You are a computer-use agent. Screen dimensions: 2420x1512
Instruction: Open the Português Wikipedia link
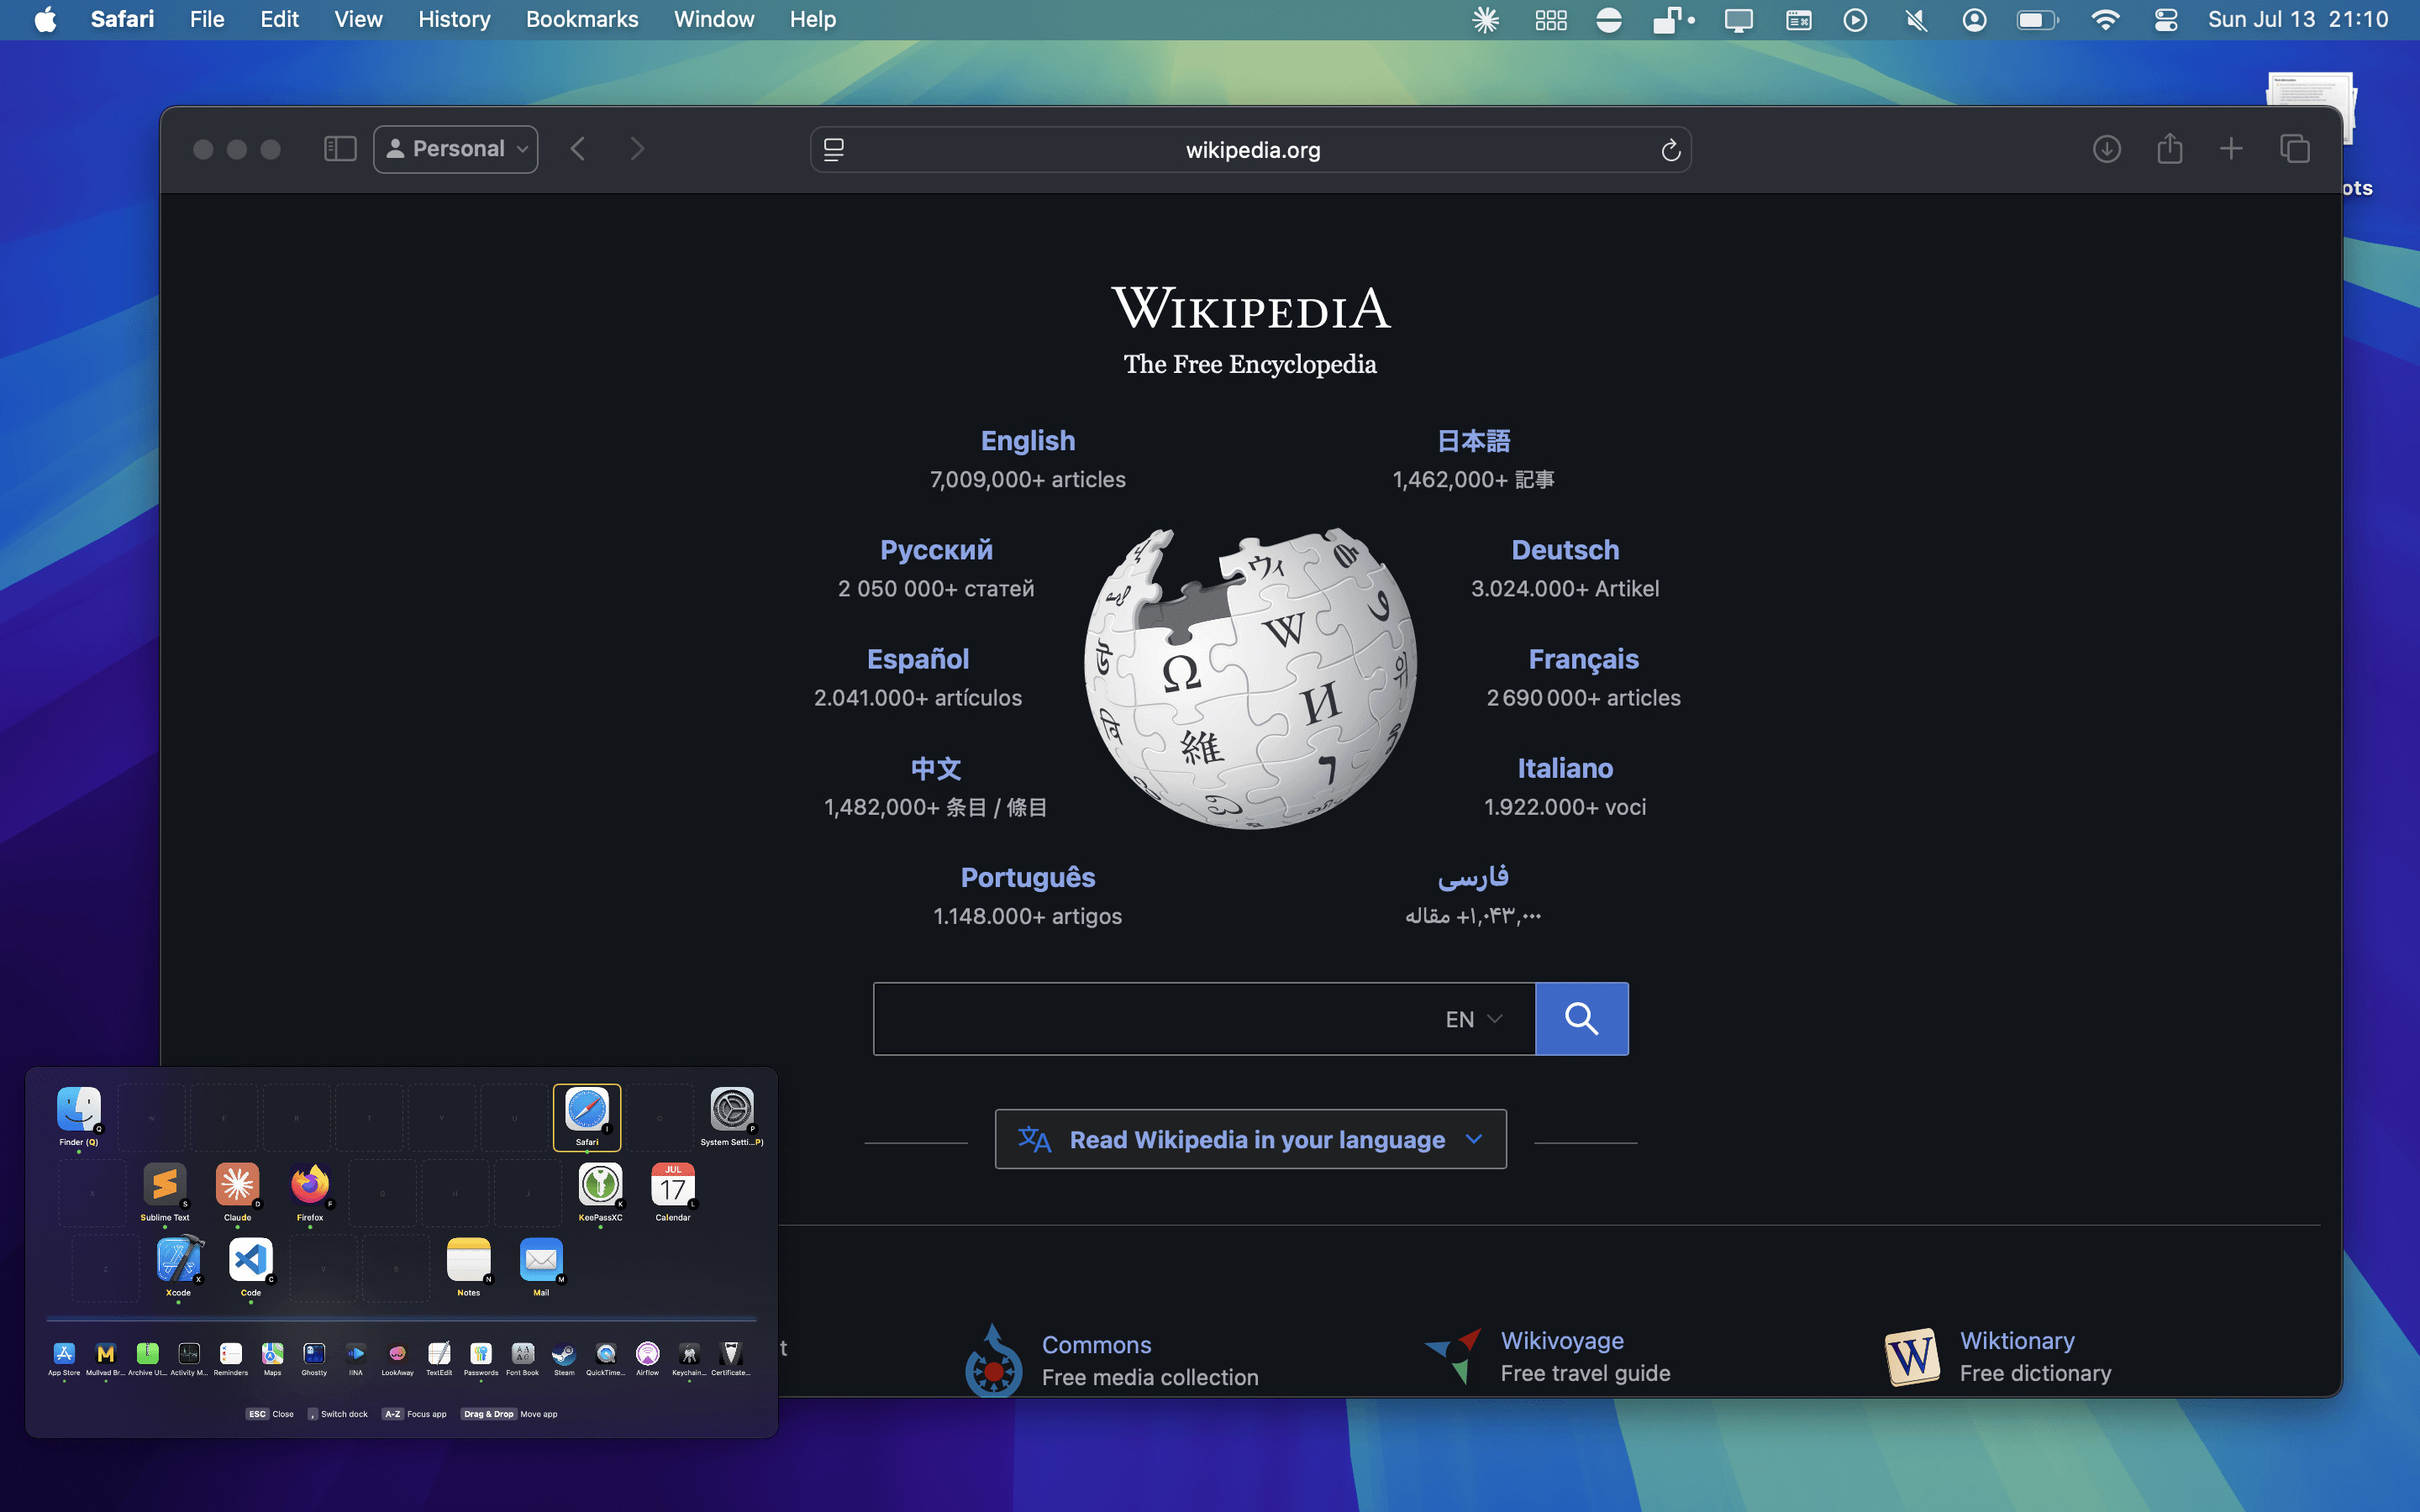(1028, 877)
